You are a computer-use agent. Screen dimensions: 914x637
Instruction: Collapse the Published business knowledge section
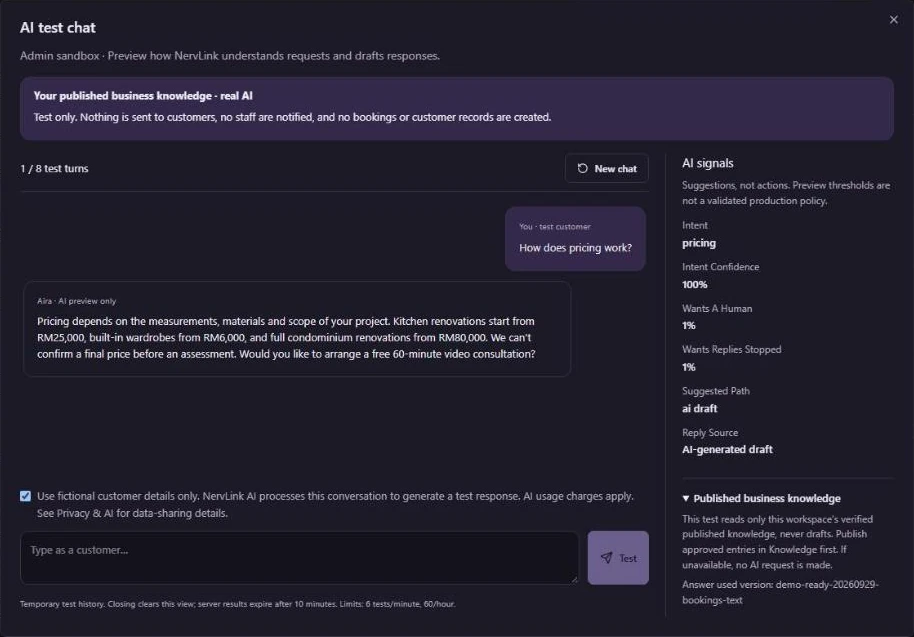(x=761, y=498)
